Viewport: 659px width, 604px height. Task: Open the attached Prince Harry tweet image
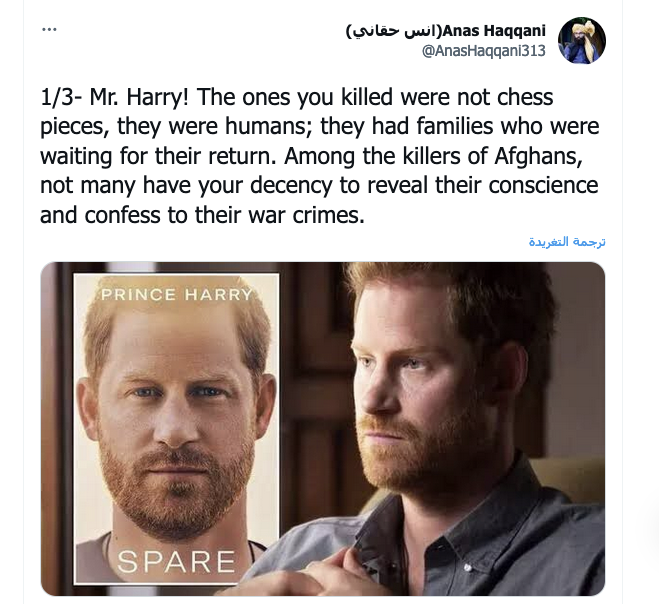point(323,429)
